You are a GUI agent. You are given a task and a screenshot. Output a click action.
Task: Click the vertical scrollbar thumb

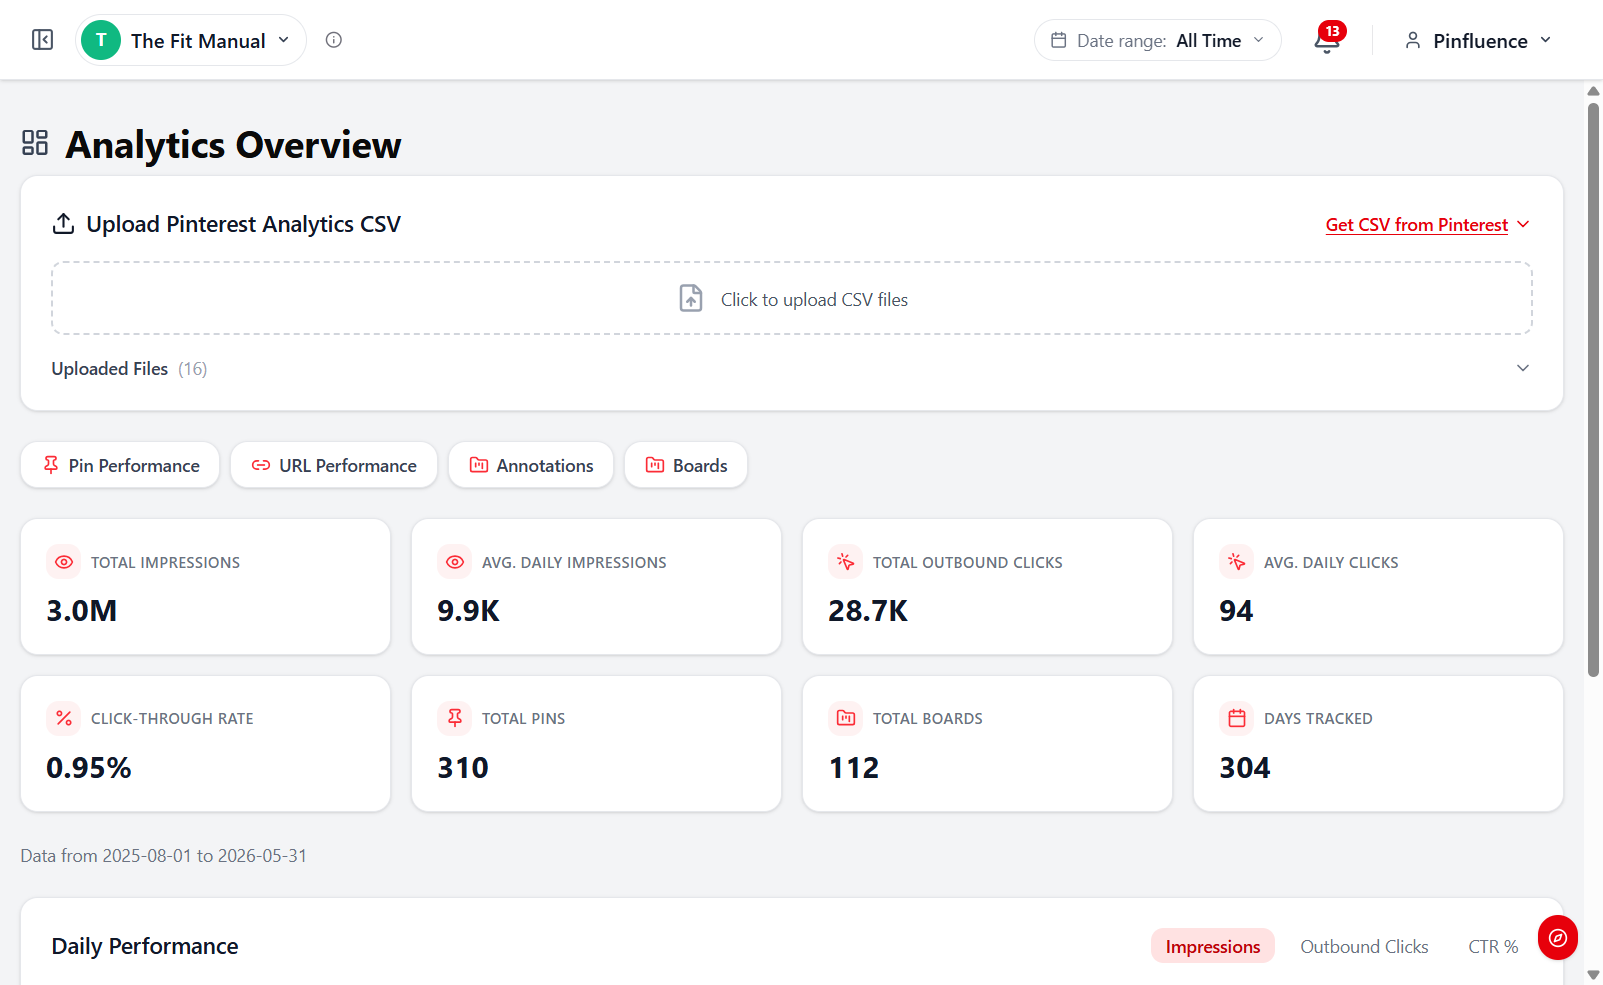click(x=1593, y=390)
